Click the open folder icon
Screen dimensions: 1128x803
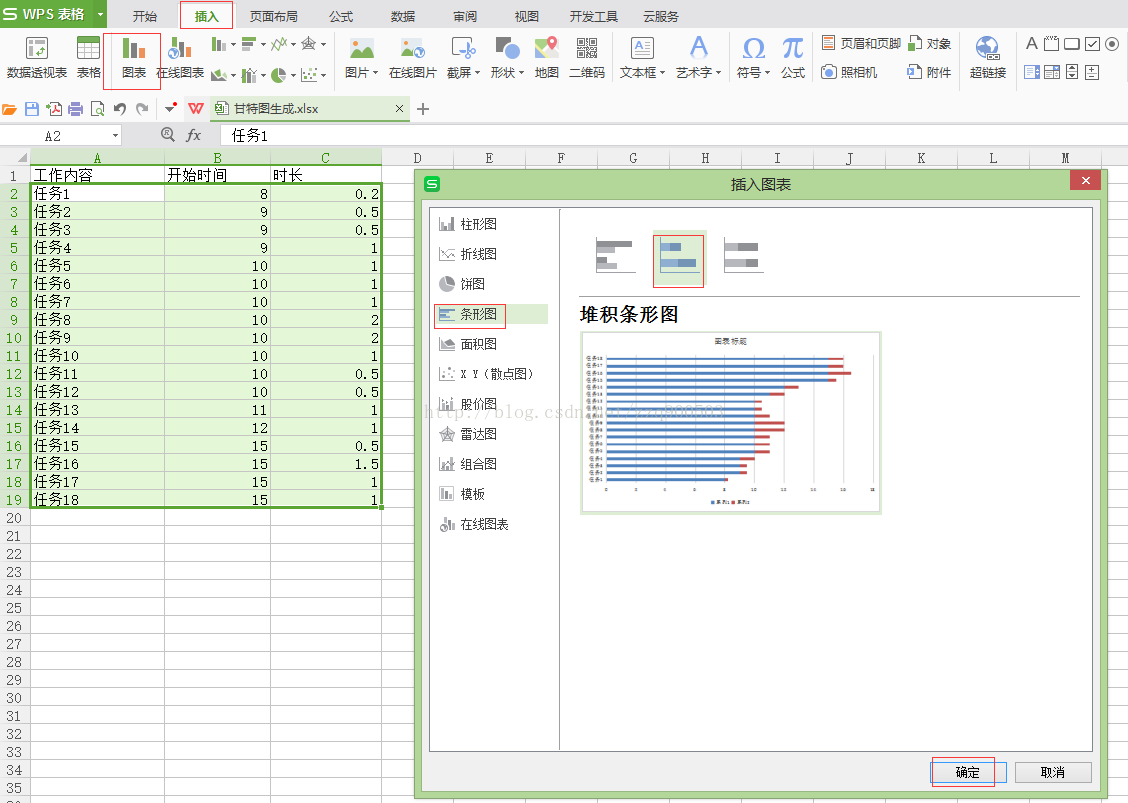(x=9, y=109)
